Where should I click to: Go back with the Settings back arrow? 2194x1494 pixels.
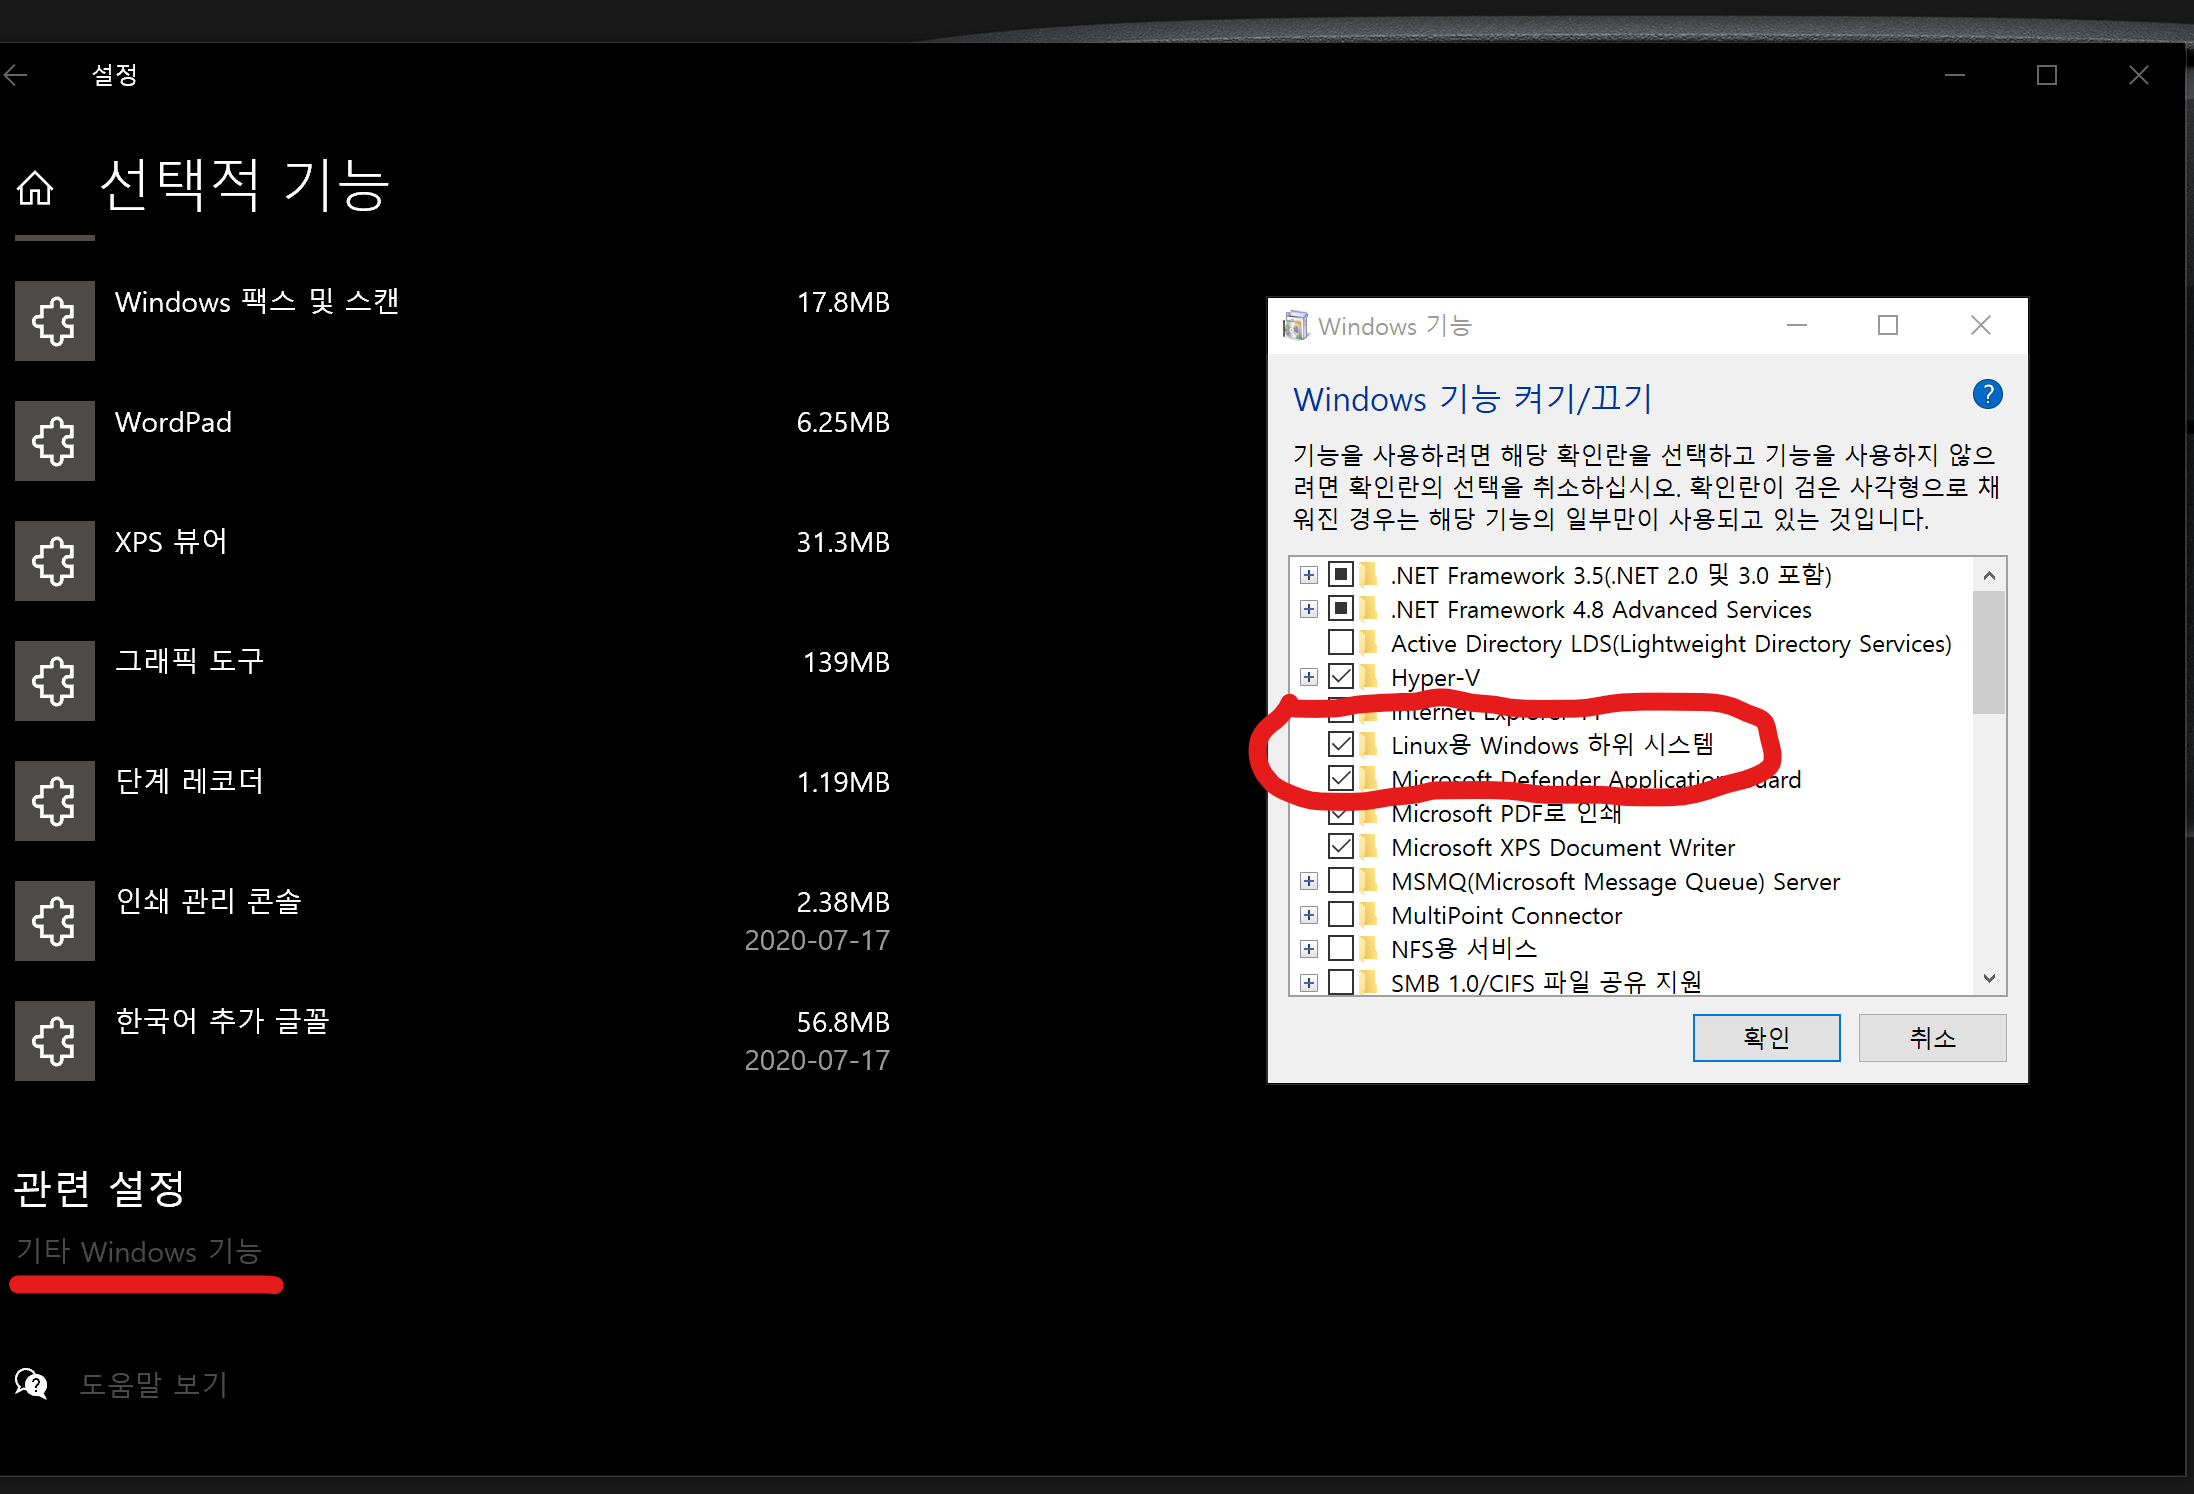click(x=16, y=74)
